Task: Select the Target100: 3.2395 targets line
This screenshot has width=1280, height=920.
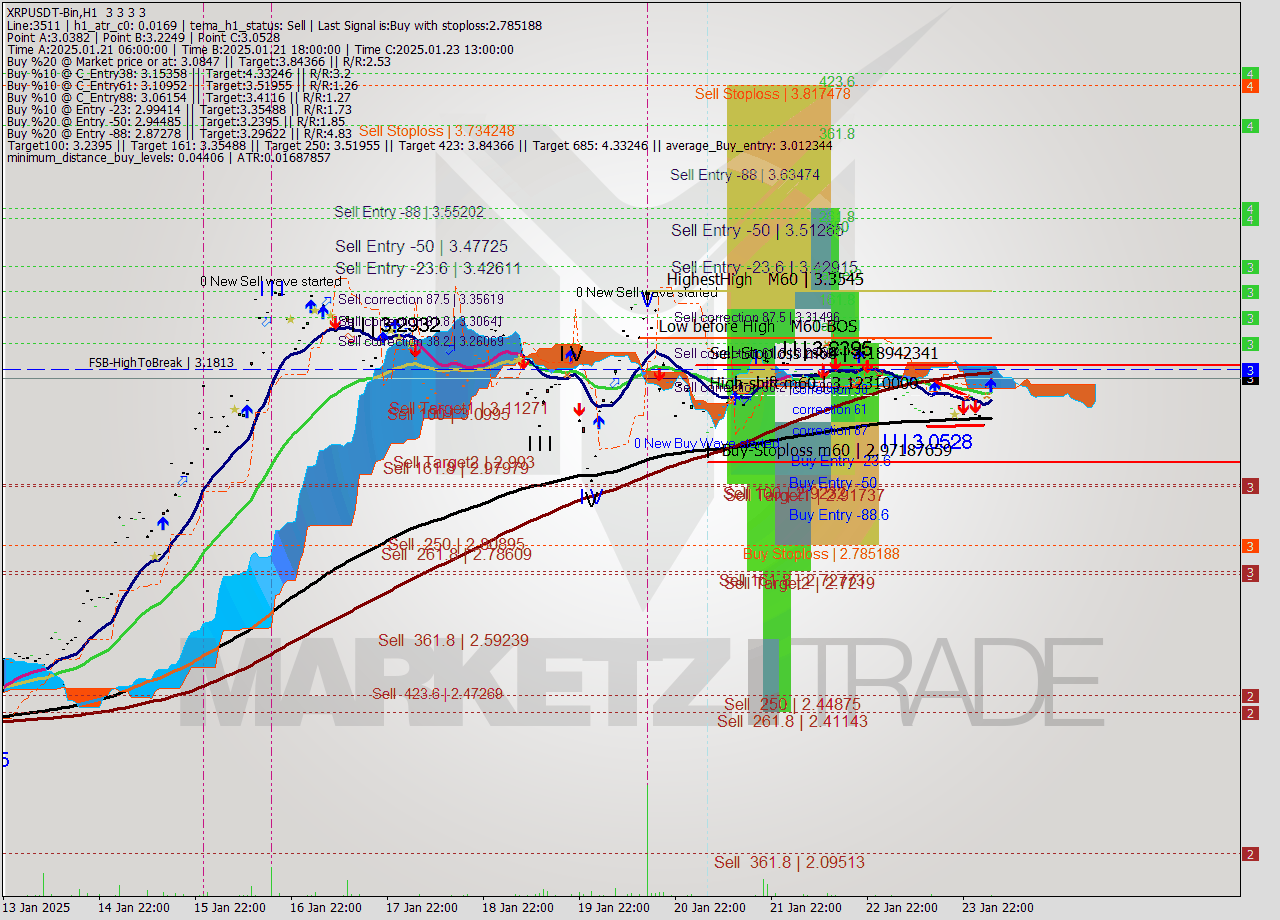Action: 419,146
